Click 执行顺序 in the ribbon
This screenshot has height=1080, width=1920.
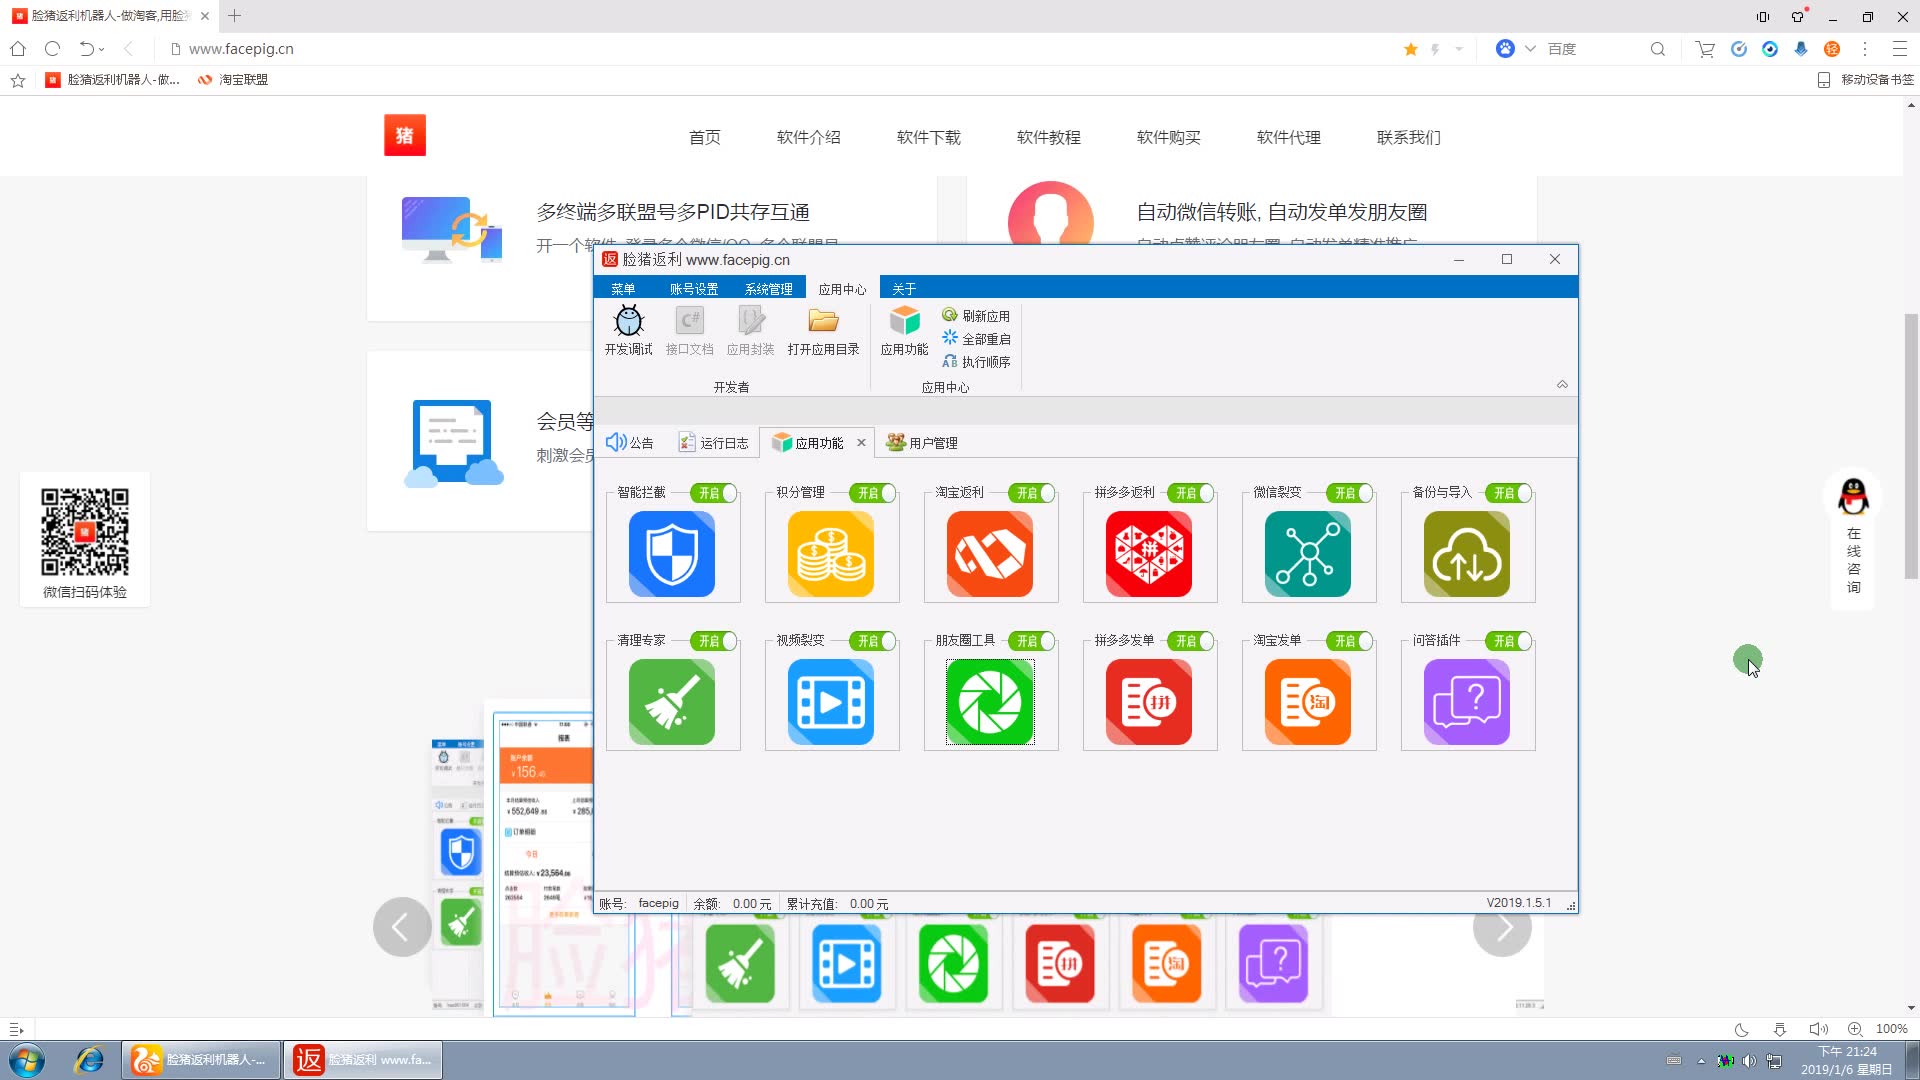pyautogui.click(x=976, y=361)
